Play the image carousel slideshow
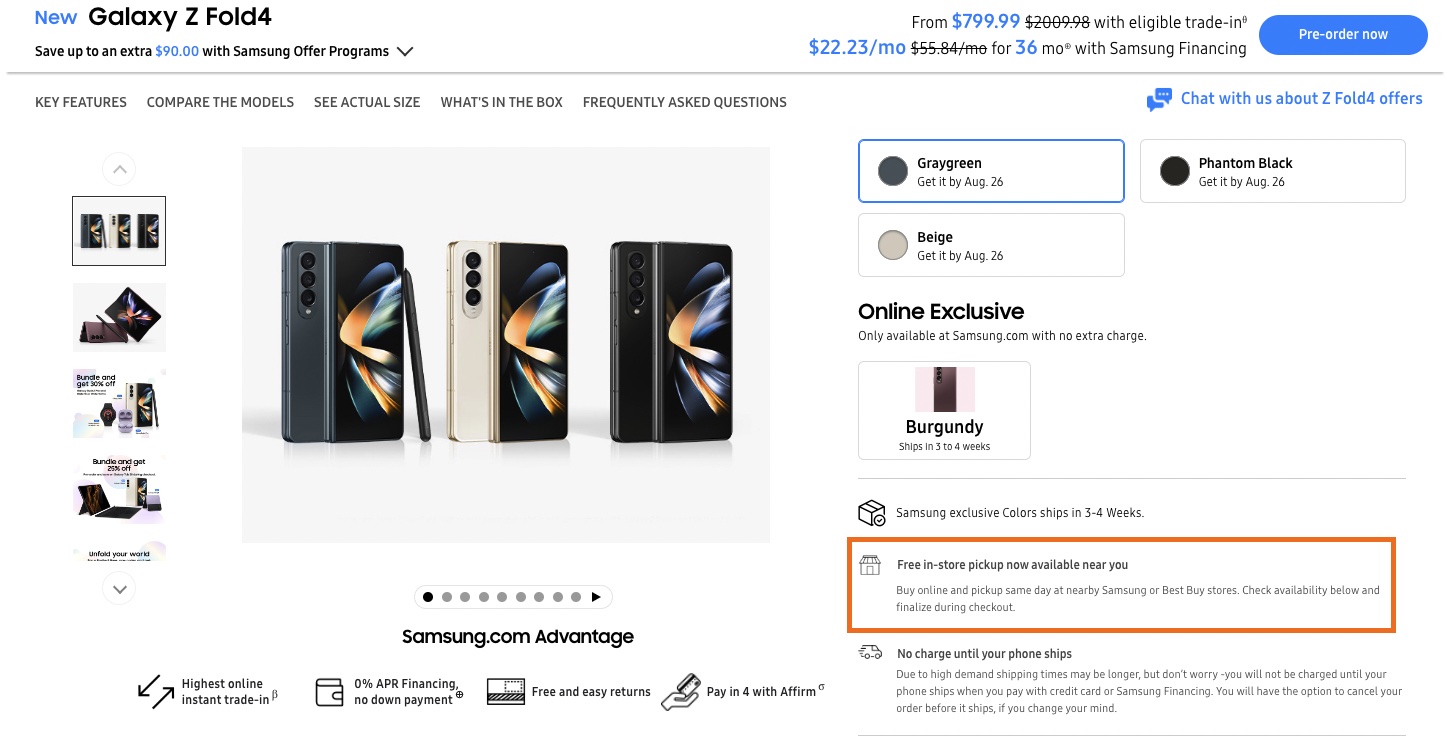Screen dimensions: 1454x756 click(x=596, y=597)
